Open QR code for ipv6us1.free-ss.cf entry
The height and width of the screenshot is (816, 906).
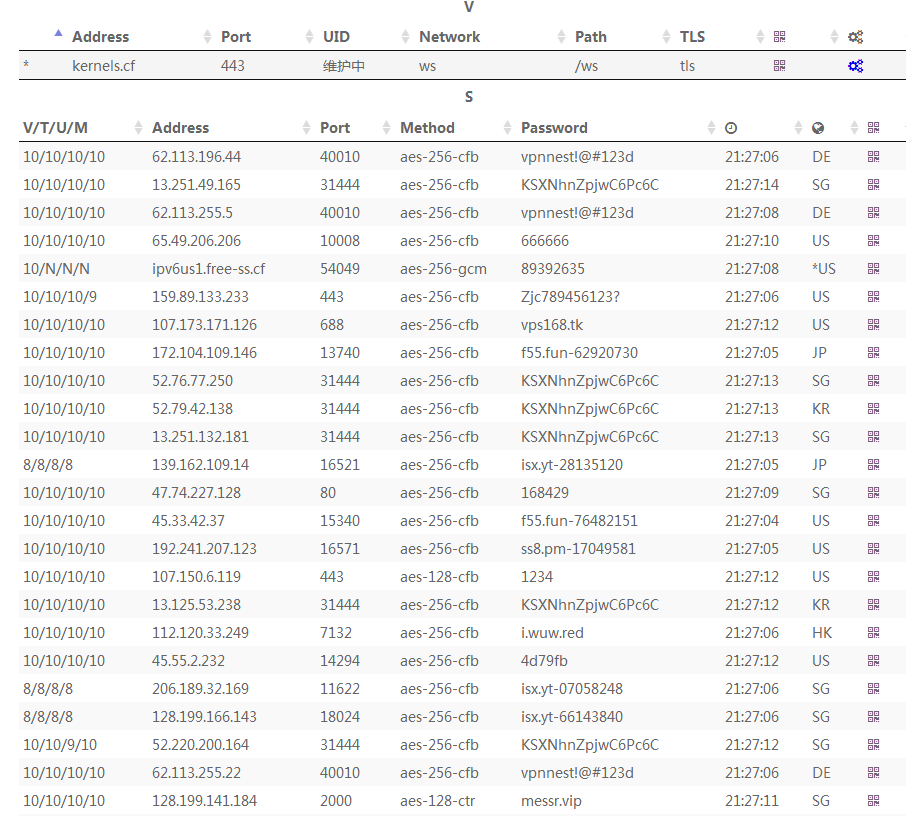point(873,269)
